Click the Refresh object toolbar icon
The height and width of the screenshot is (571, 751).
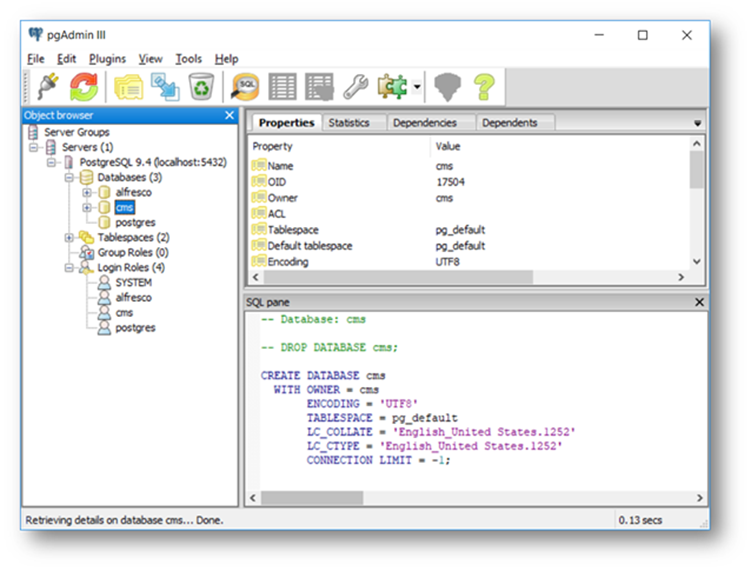pyautogui.click(x=84, y=88)
